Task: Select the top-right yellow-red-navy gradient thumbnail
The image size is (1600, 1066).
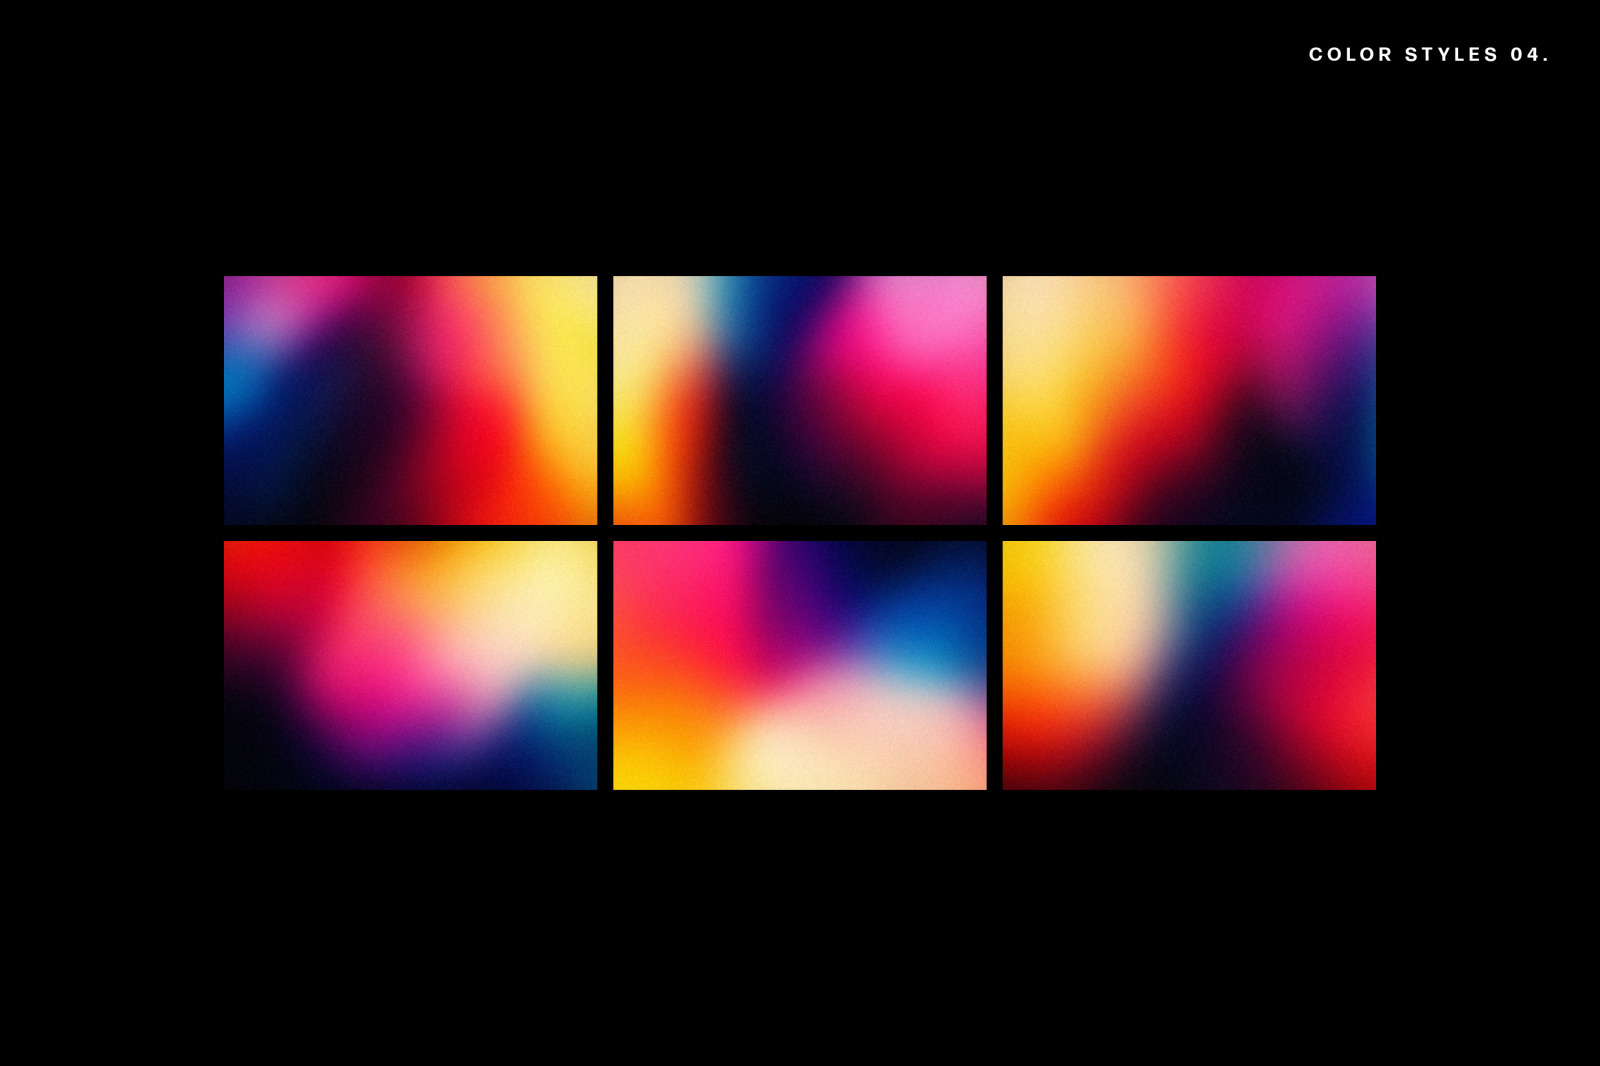Action: [1189, 400]
